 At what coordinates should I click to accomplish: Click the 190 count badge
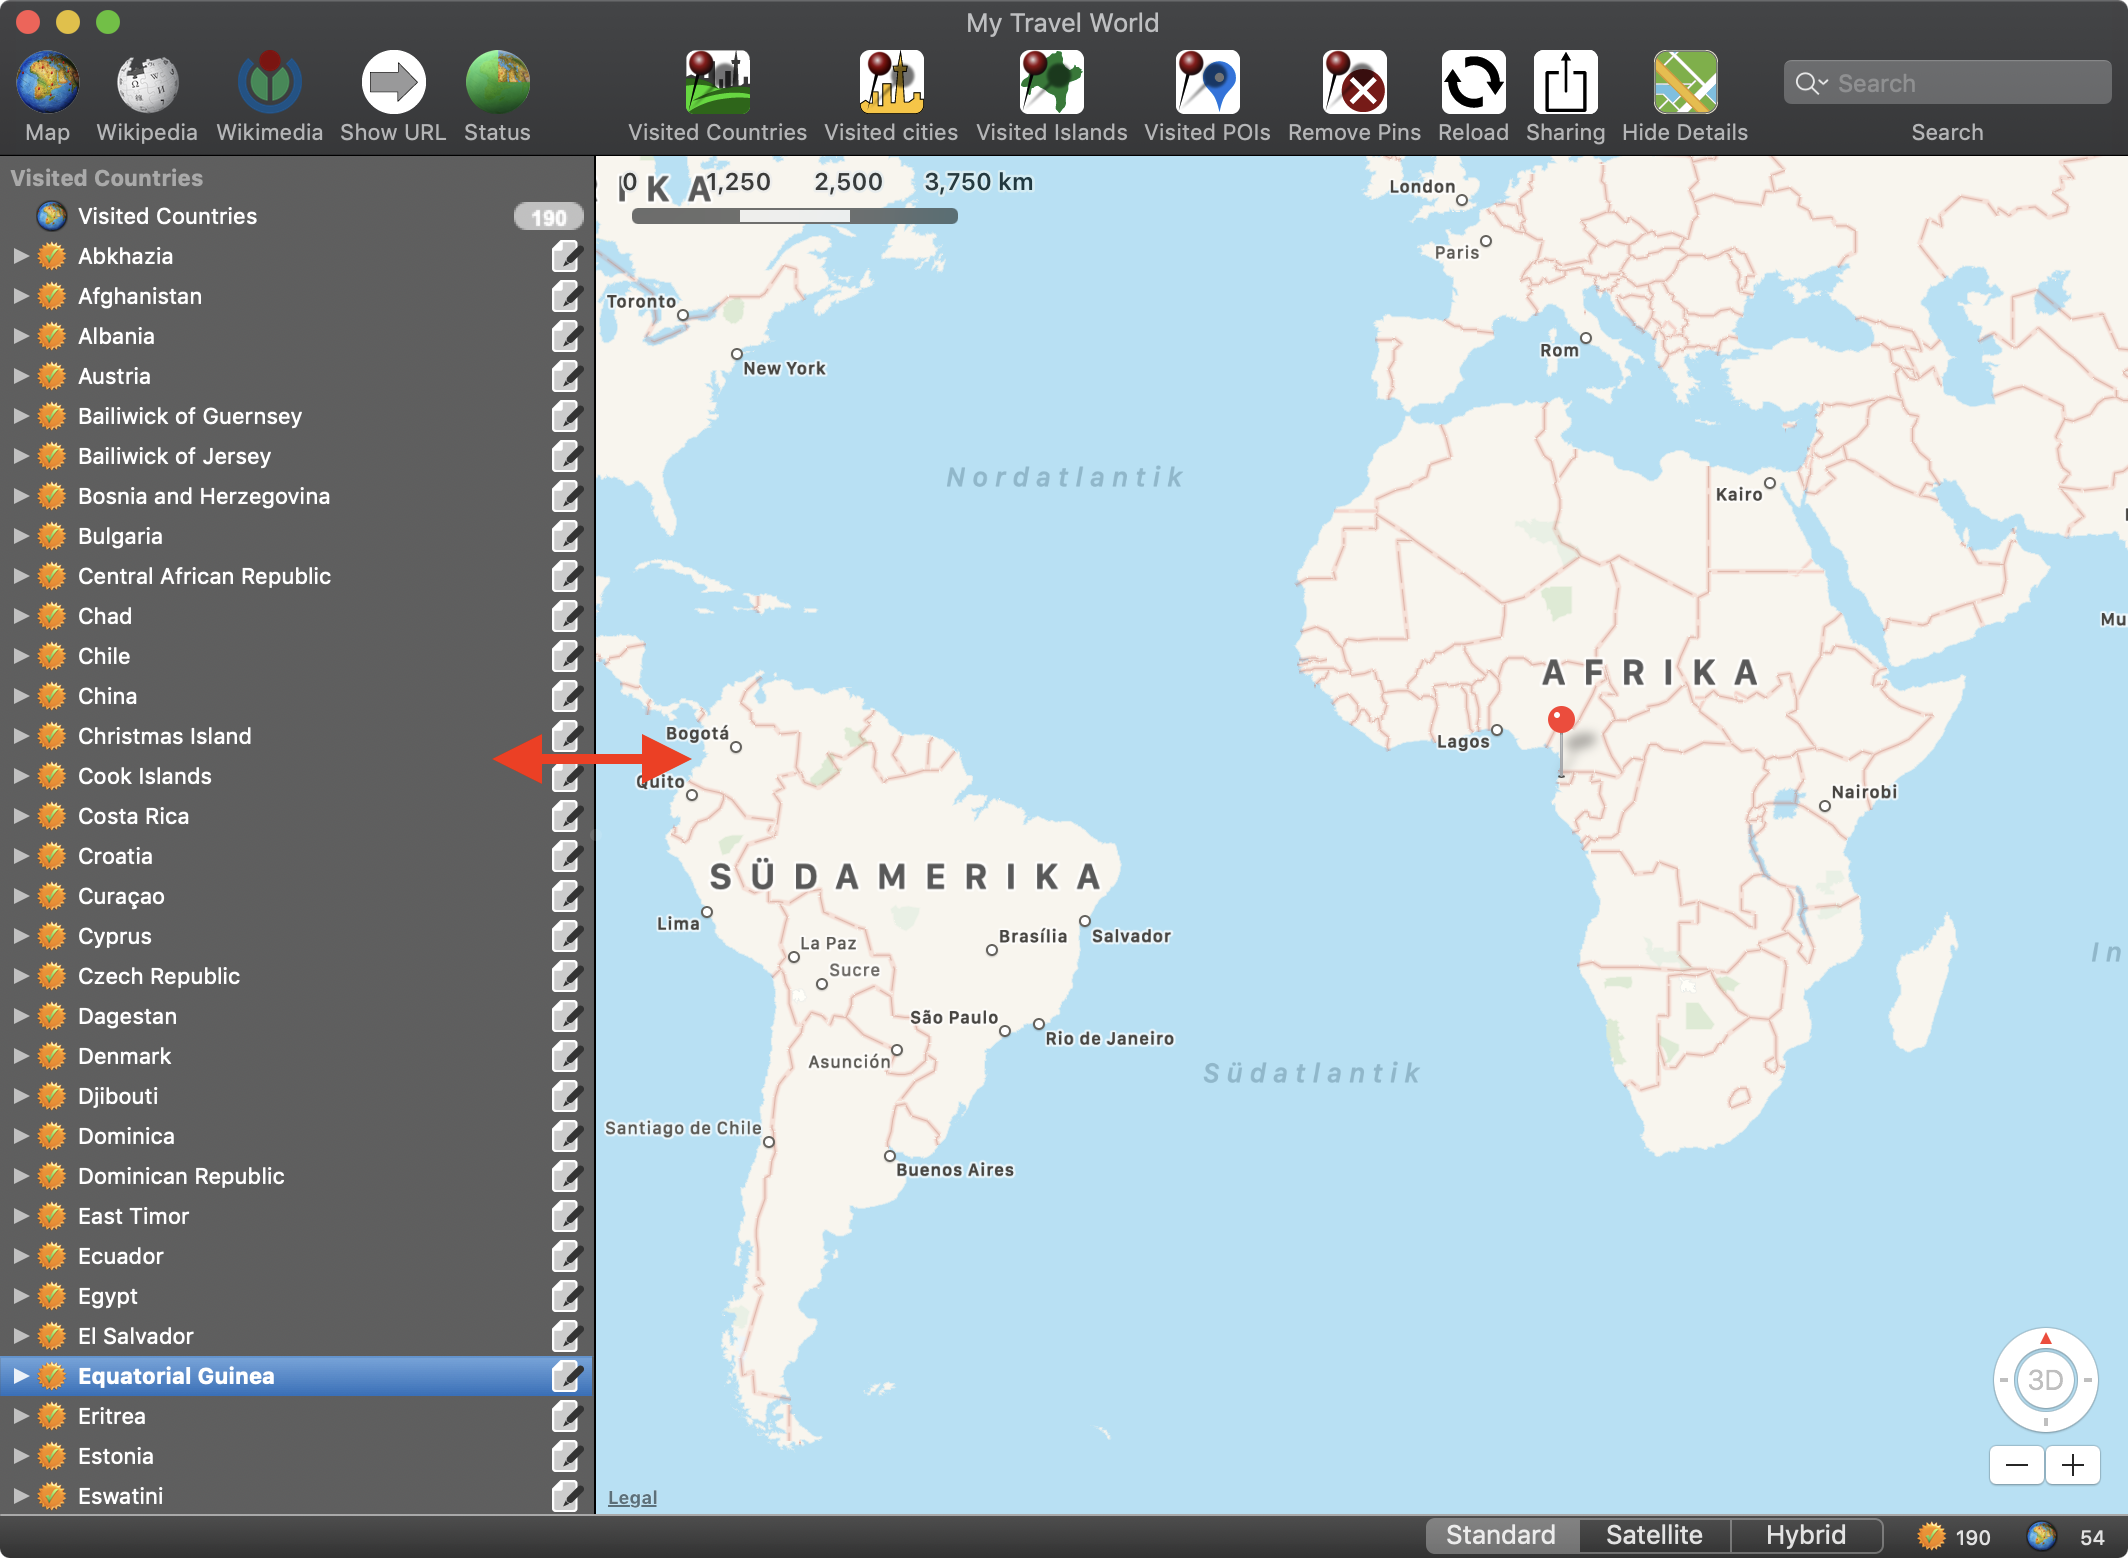(x=548, y=217)
